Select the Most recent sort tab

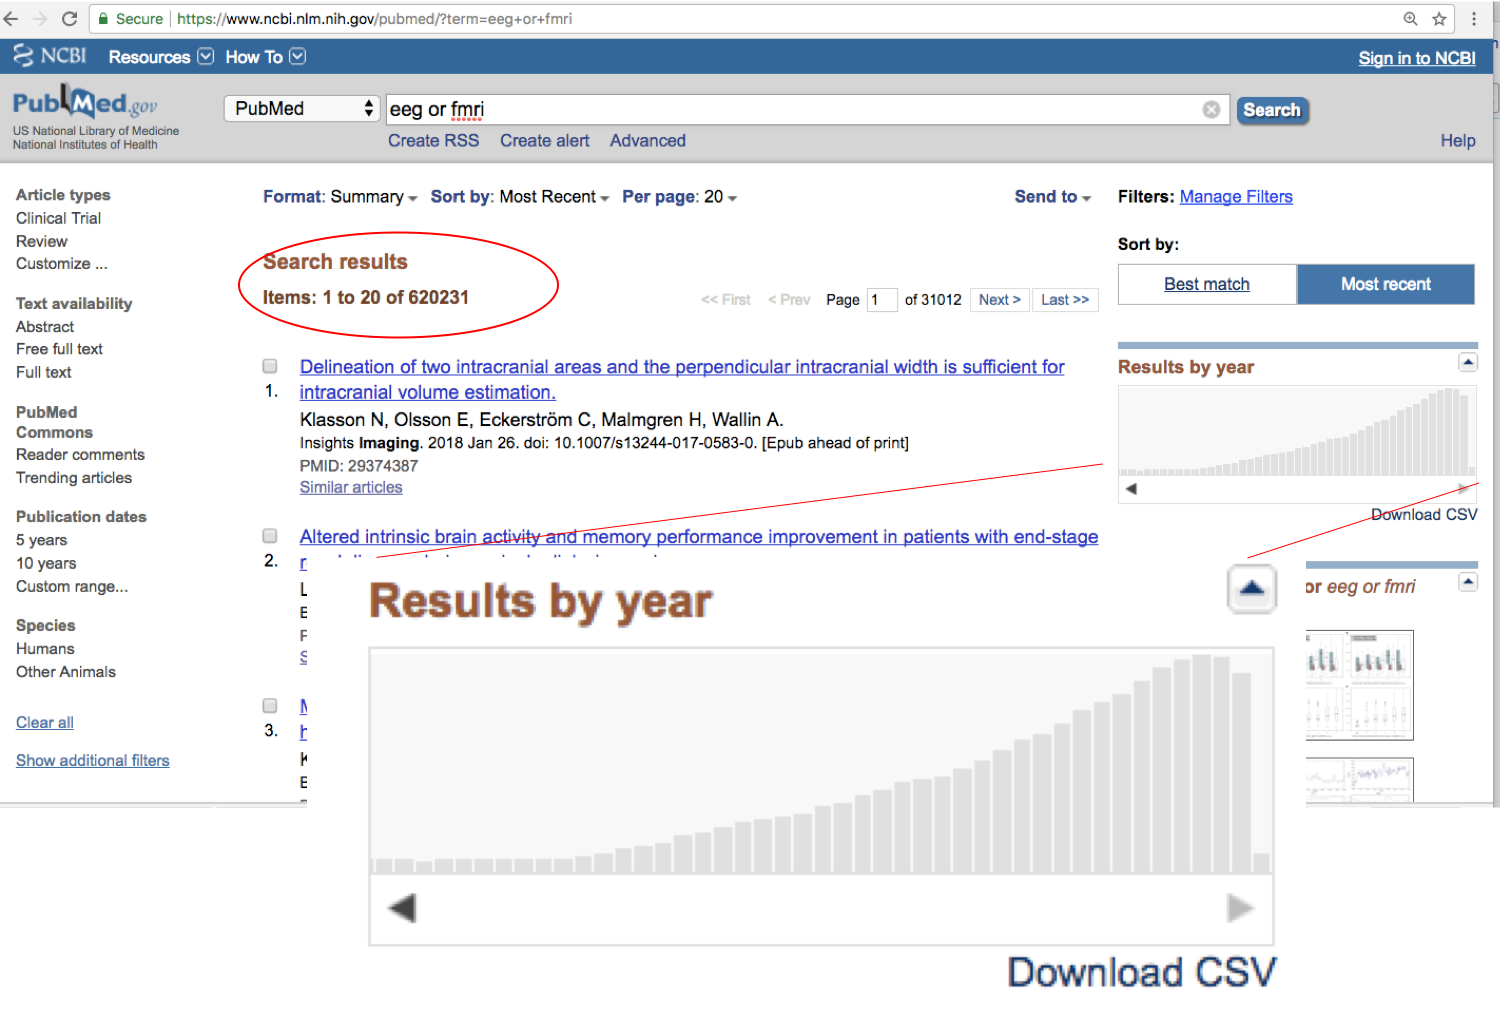coord(1386,284)
